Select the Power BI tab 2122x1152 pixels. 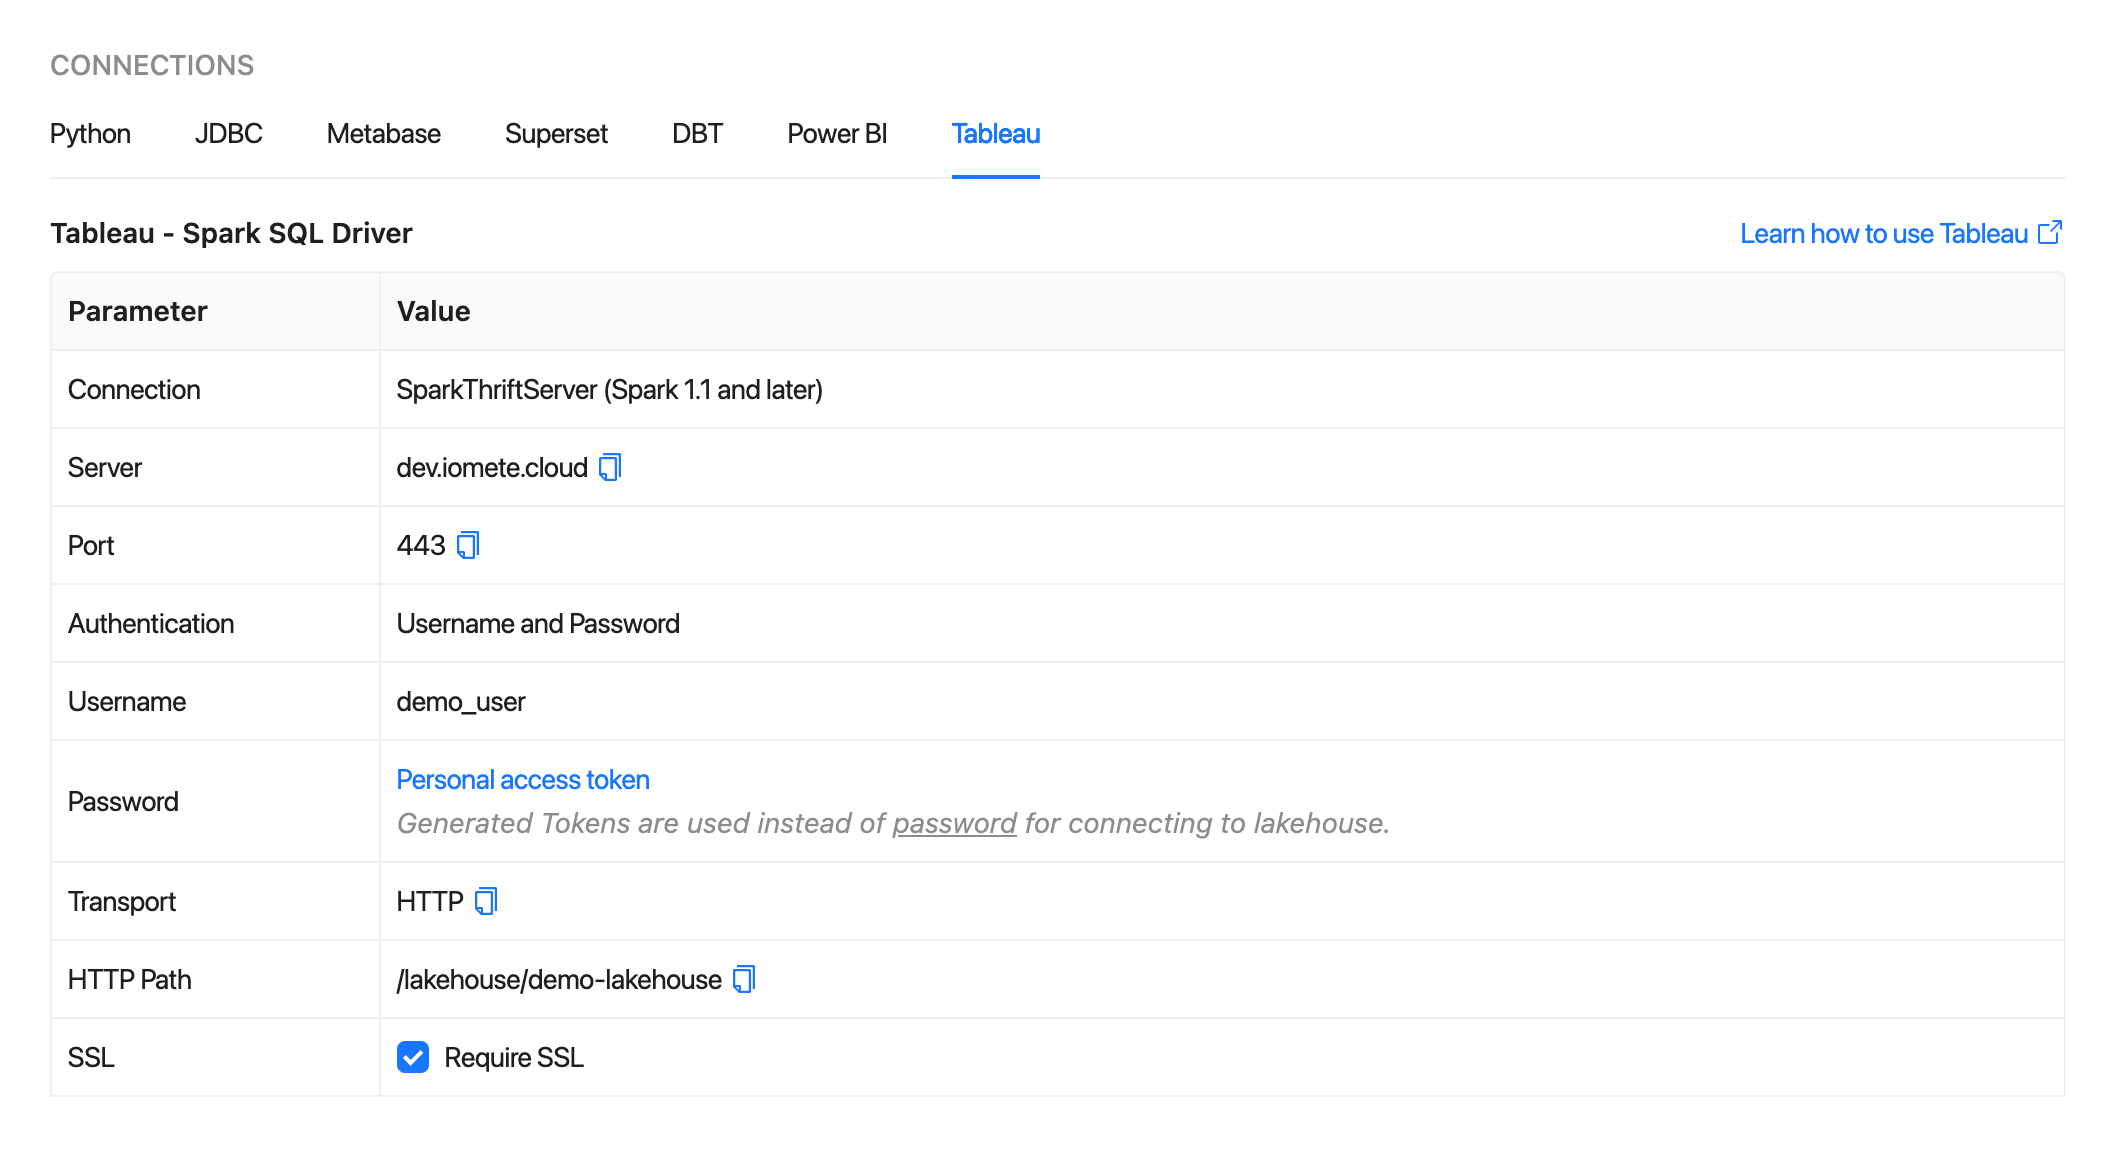837,134
